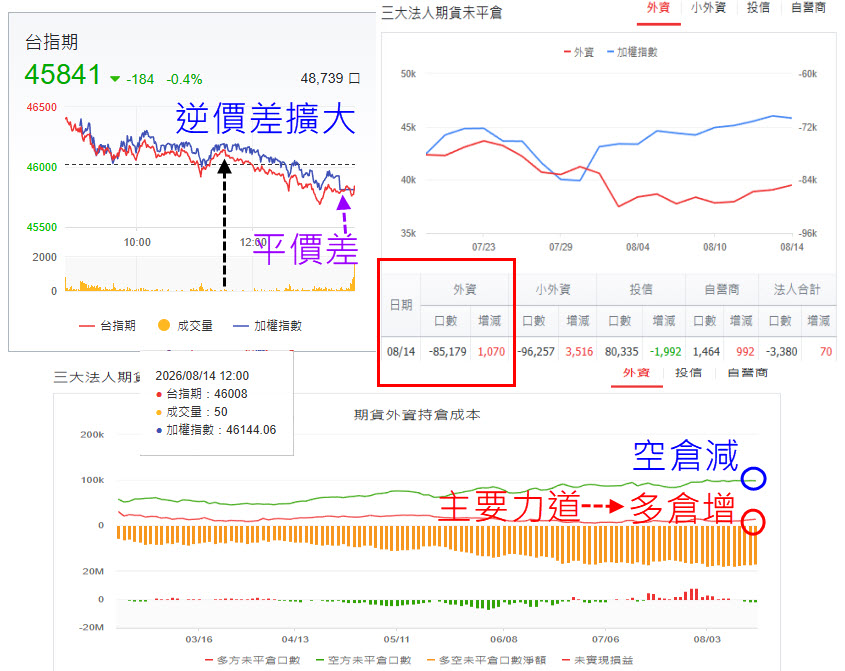Click the 08/14 date cell
This screenshot has width=845, height=671.
click(401, 352)
